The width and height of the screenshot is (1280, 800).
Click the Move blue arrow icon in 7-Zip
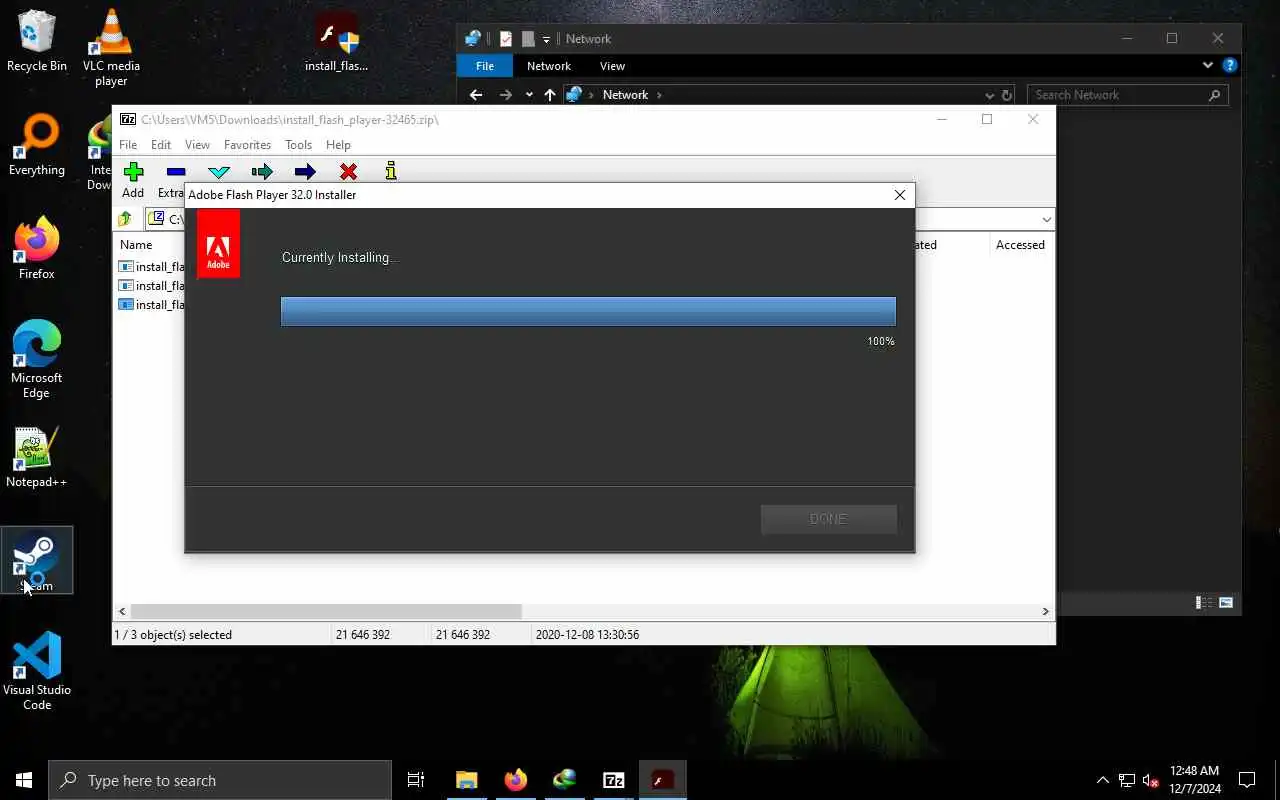click(305, 172)
